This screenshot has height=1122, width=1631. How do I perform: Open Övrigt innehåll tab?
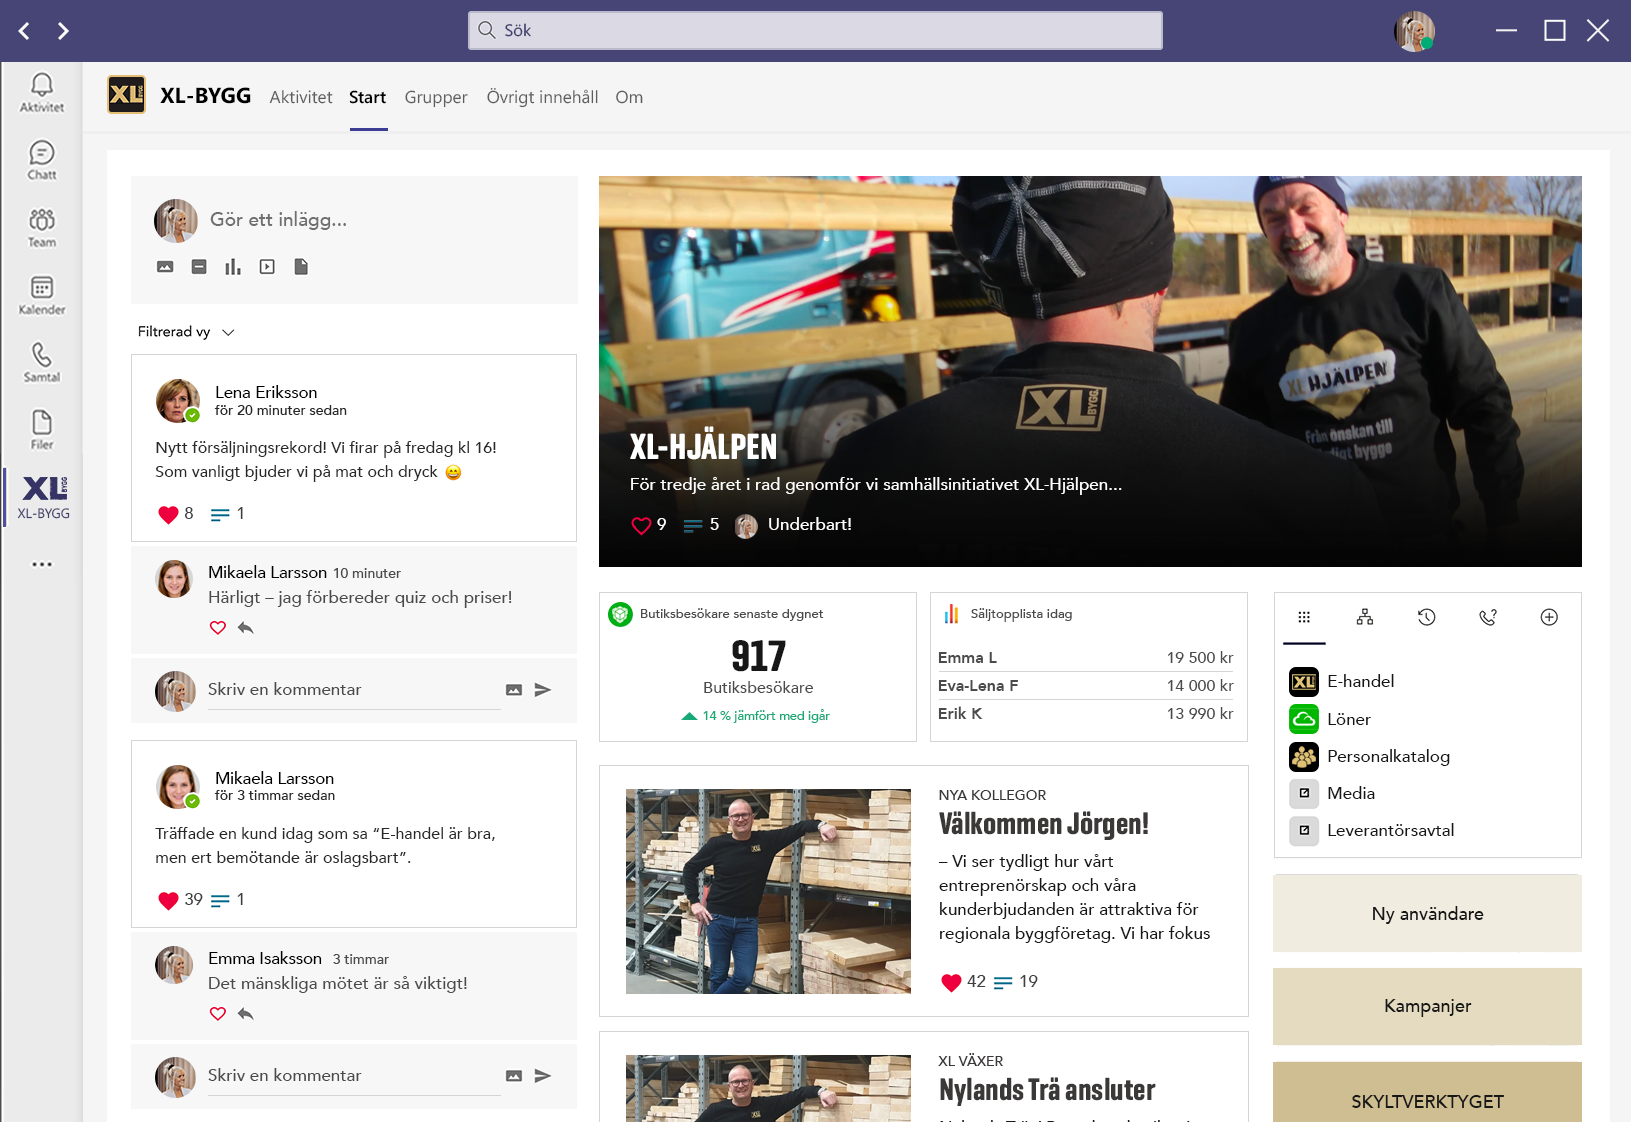pos(542,97)
